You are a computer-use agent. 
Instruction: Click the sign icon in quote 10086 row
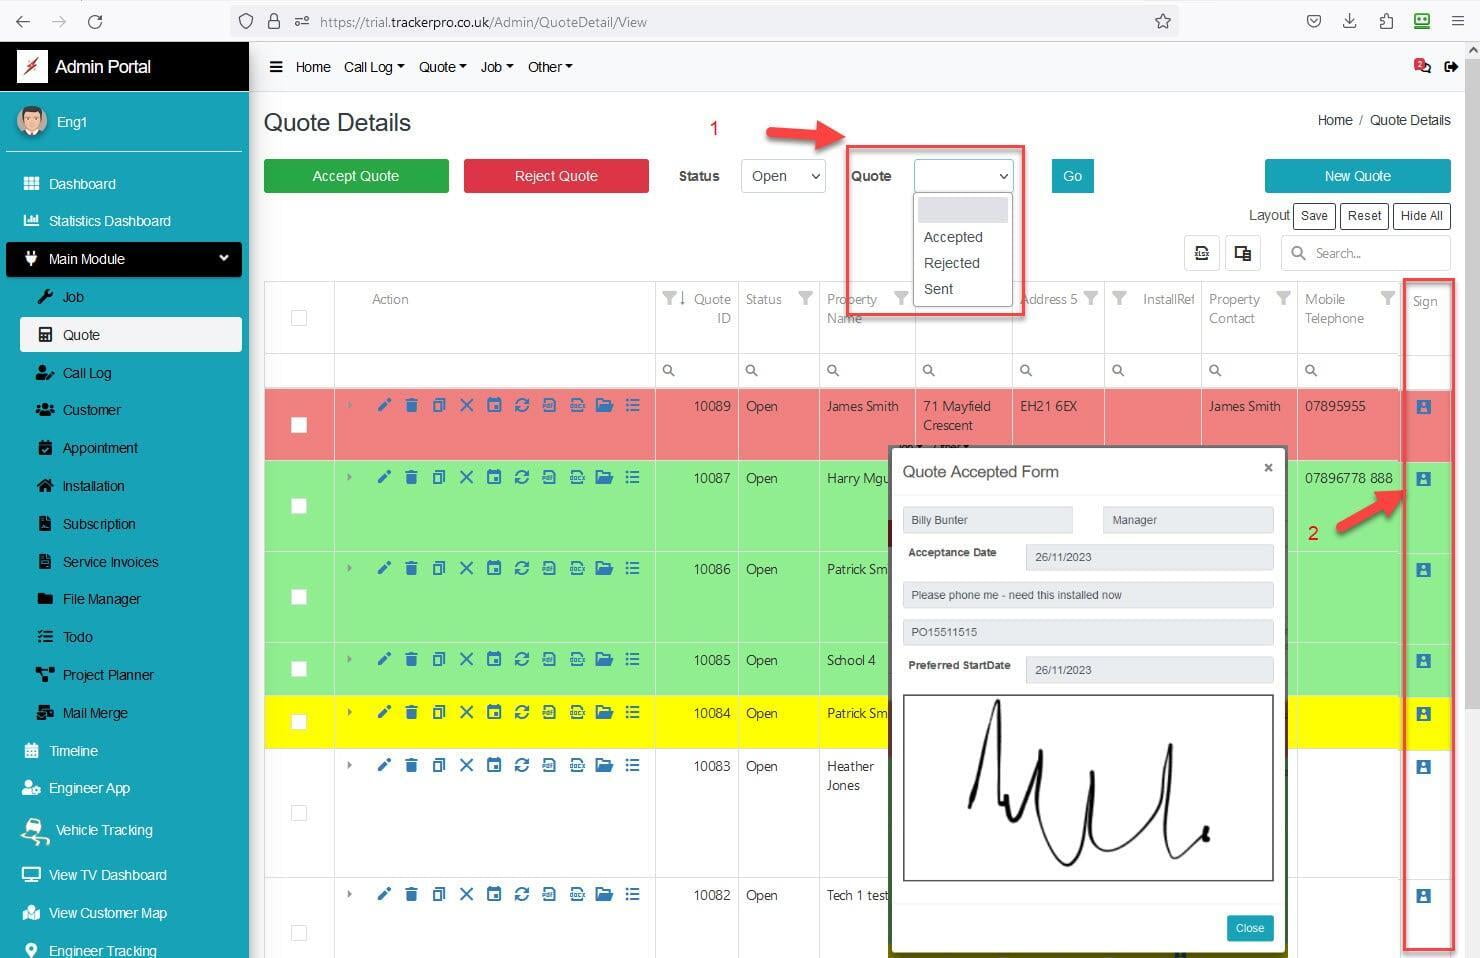click(1423, 570)
